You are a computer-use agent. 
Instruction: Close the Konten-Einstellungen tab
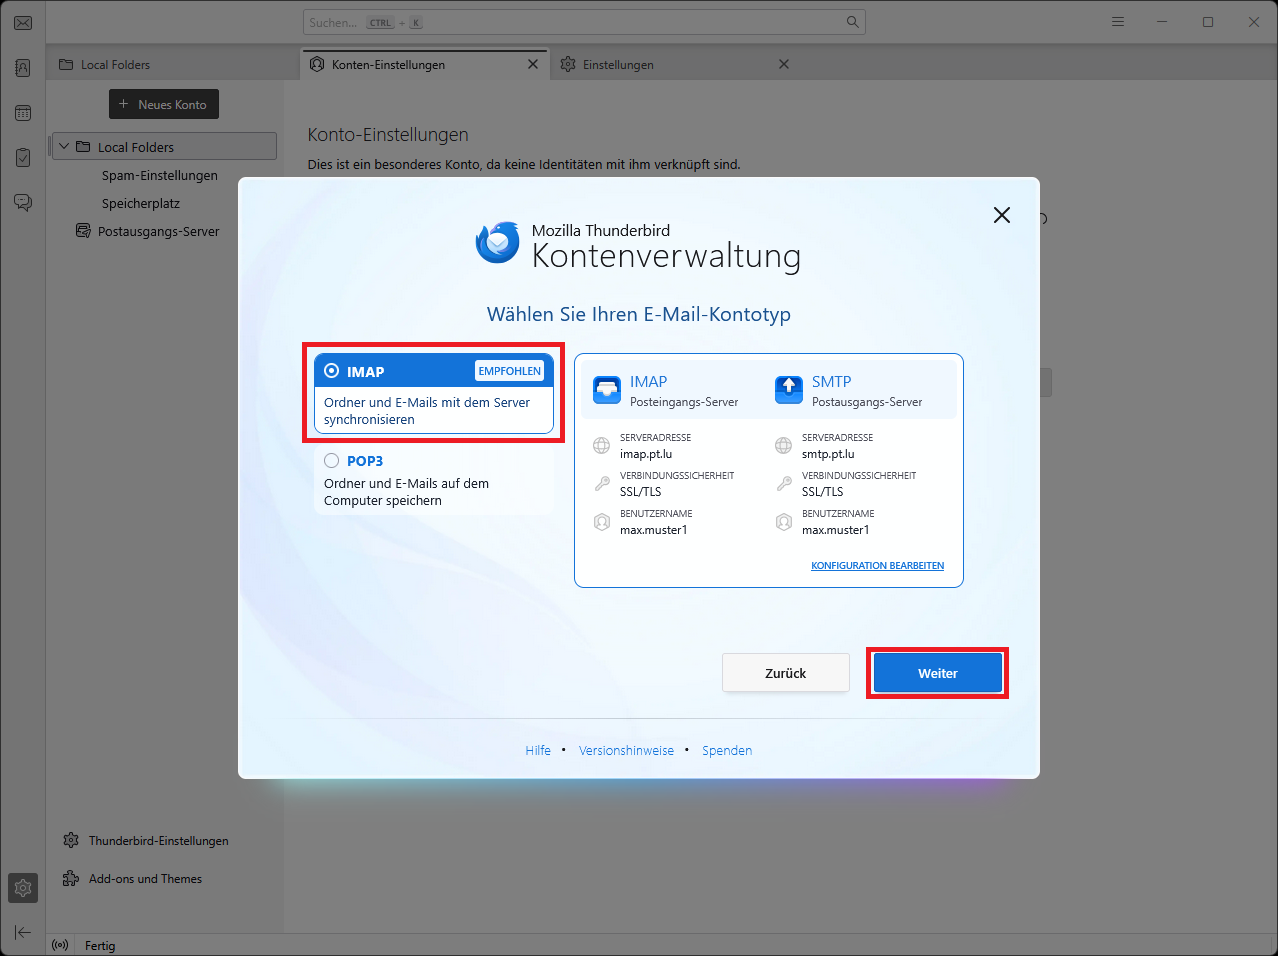pyautogui.click(x=533, y=65)
